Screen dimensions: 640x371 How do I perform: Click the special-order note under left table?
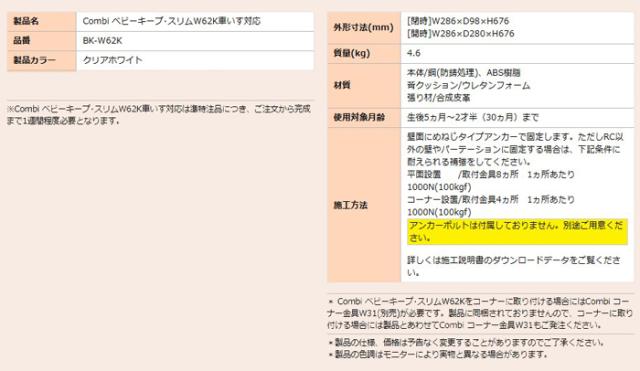(x=159, y=115)
